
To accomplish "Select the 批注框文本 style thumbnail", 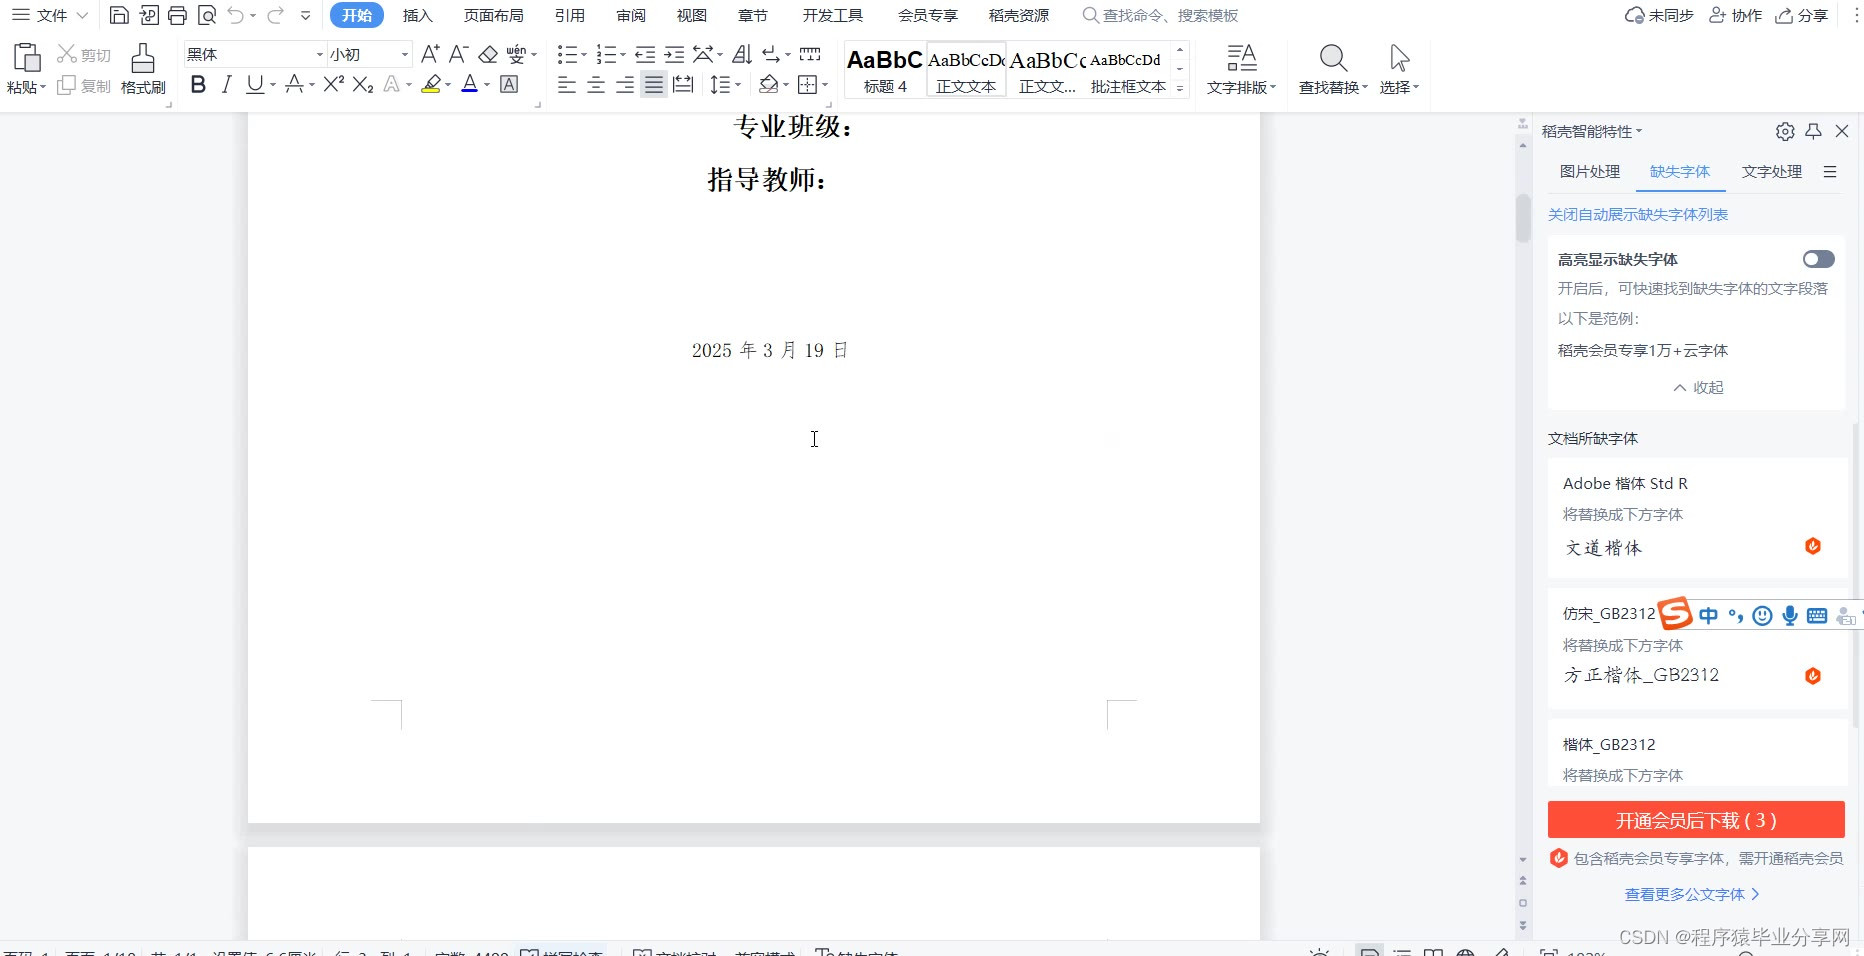I will coord(1128,70).
